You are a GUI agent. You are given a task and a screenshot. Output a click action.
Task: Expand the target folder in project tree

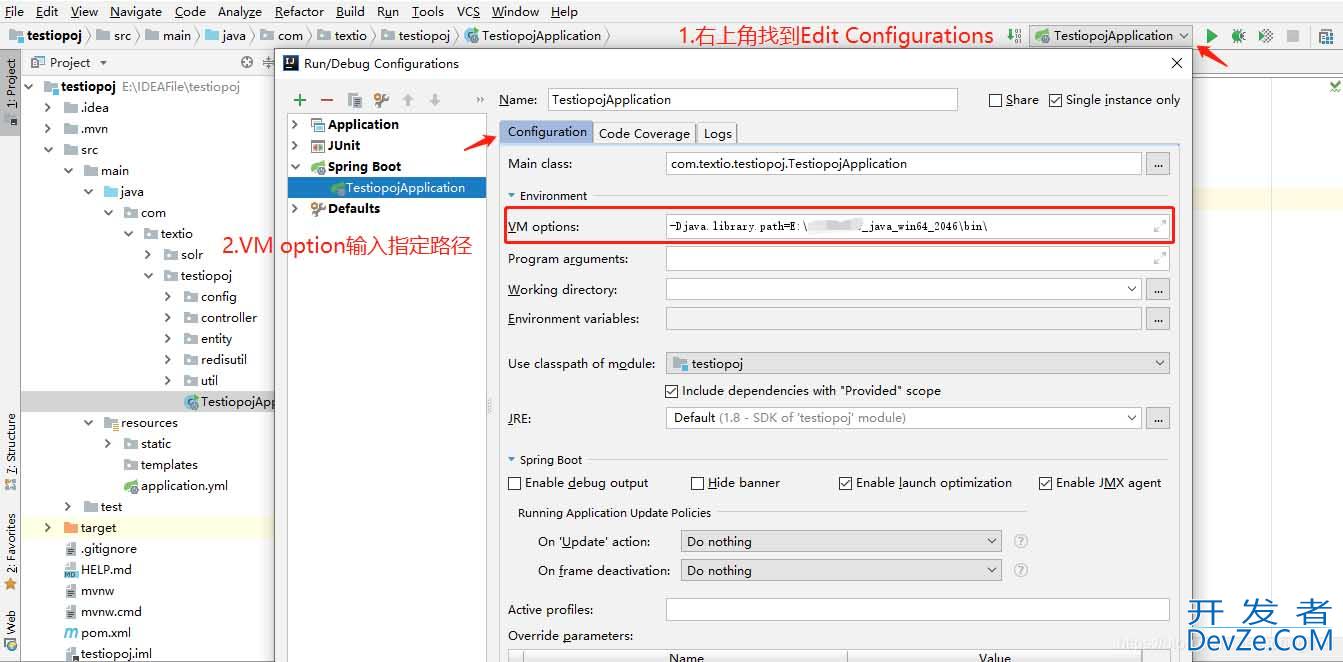point(47,528)
